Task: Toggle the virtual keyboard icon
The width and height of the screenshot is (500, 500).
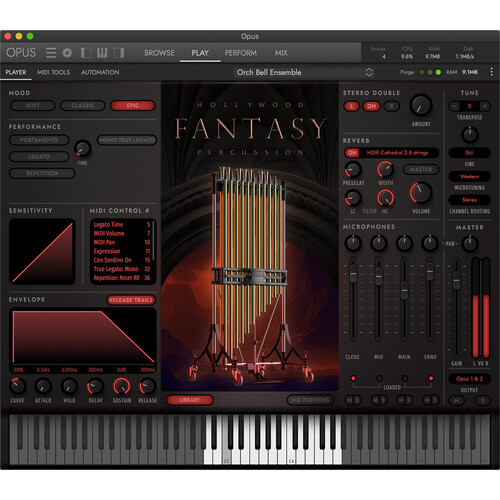Action: pyautogui.click(x=102, y=53)
